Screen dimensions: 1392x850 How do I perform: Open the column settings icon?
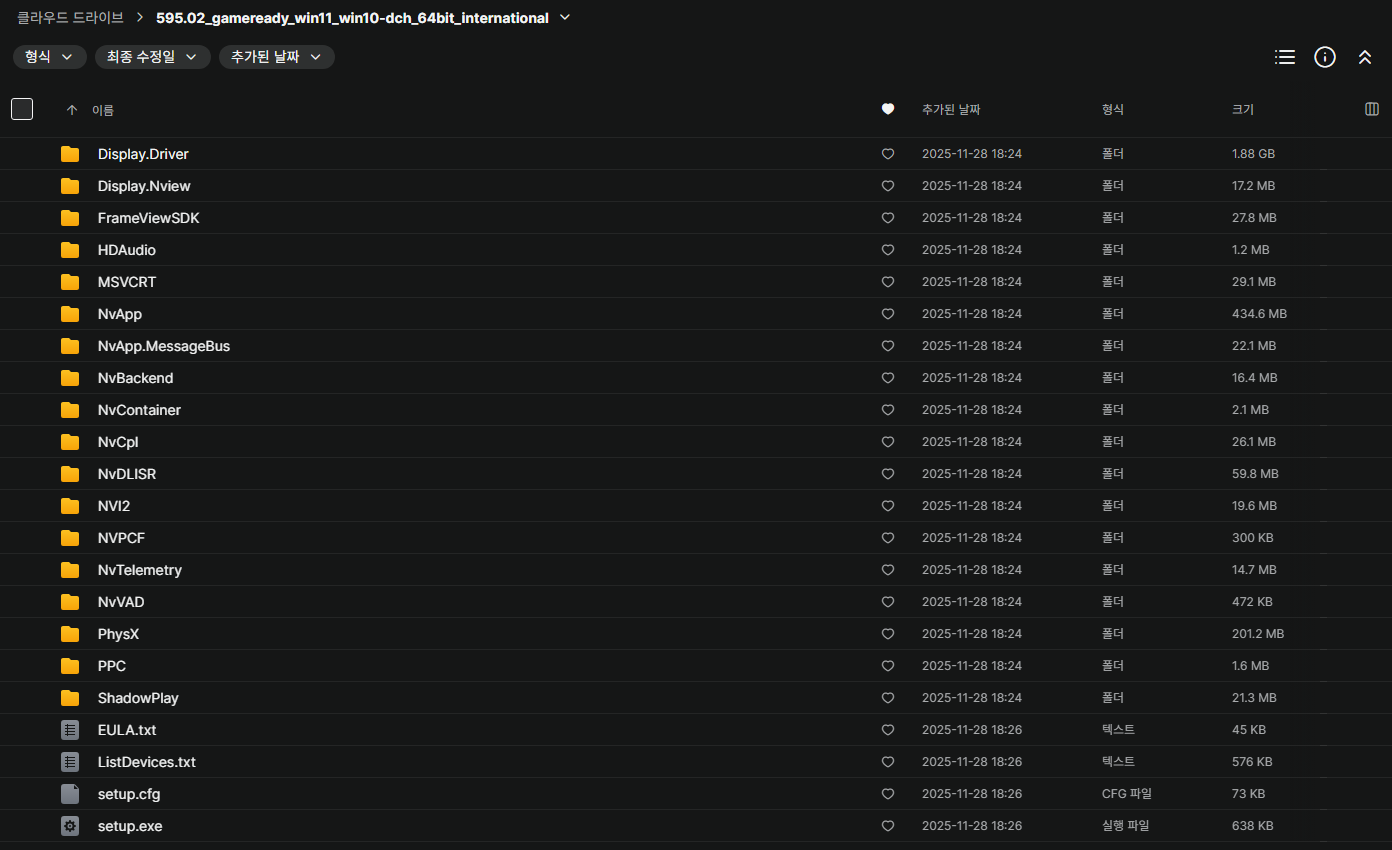point(1372,109)
